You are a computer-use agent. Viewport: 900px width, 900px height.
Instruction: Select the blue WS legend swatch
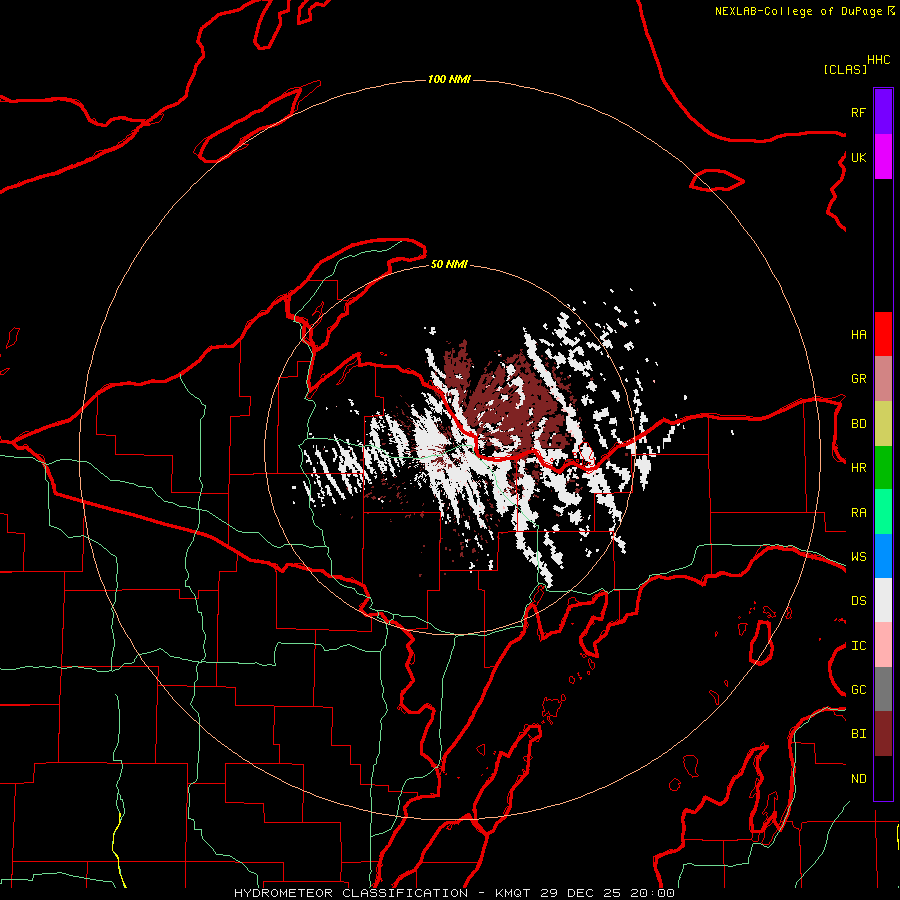click(x=883, y=556)
